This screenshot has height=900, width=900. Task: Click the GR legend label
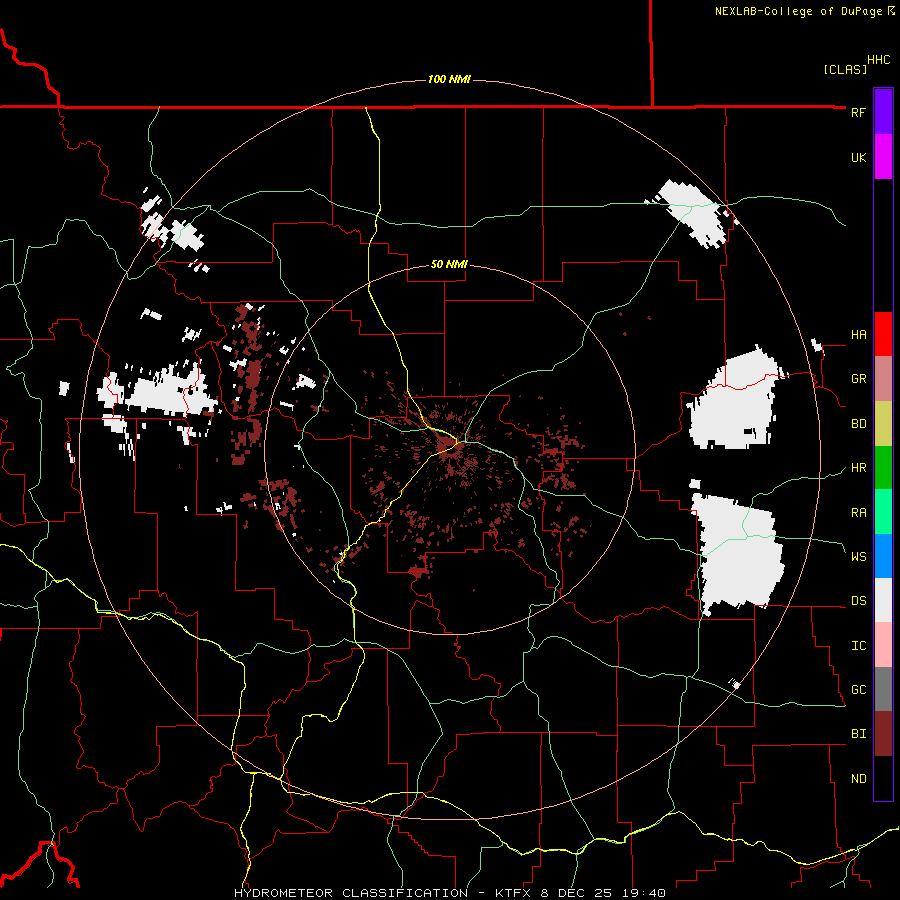858,379
